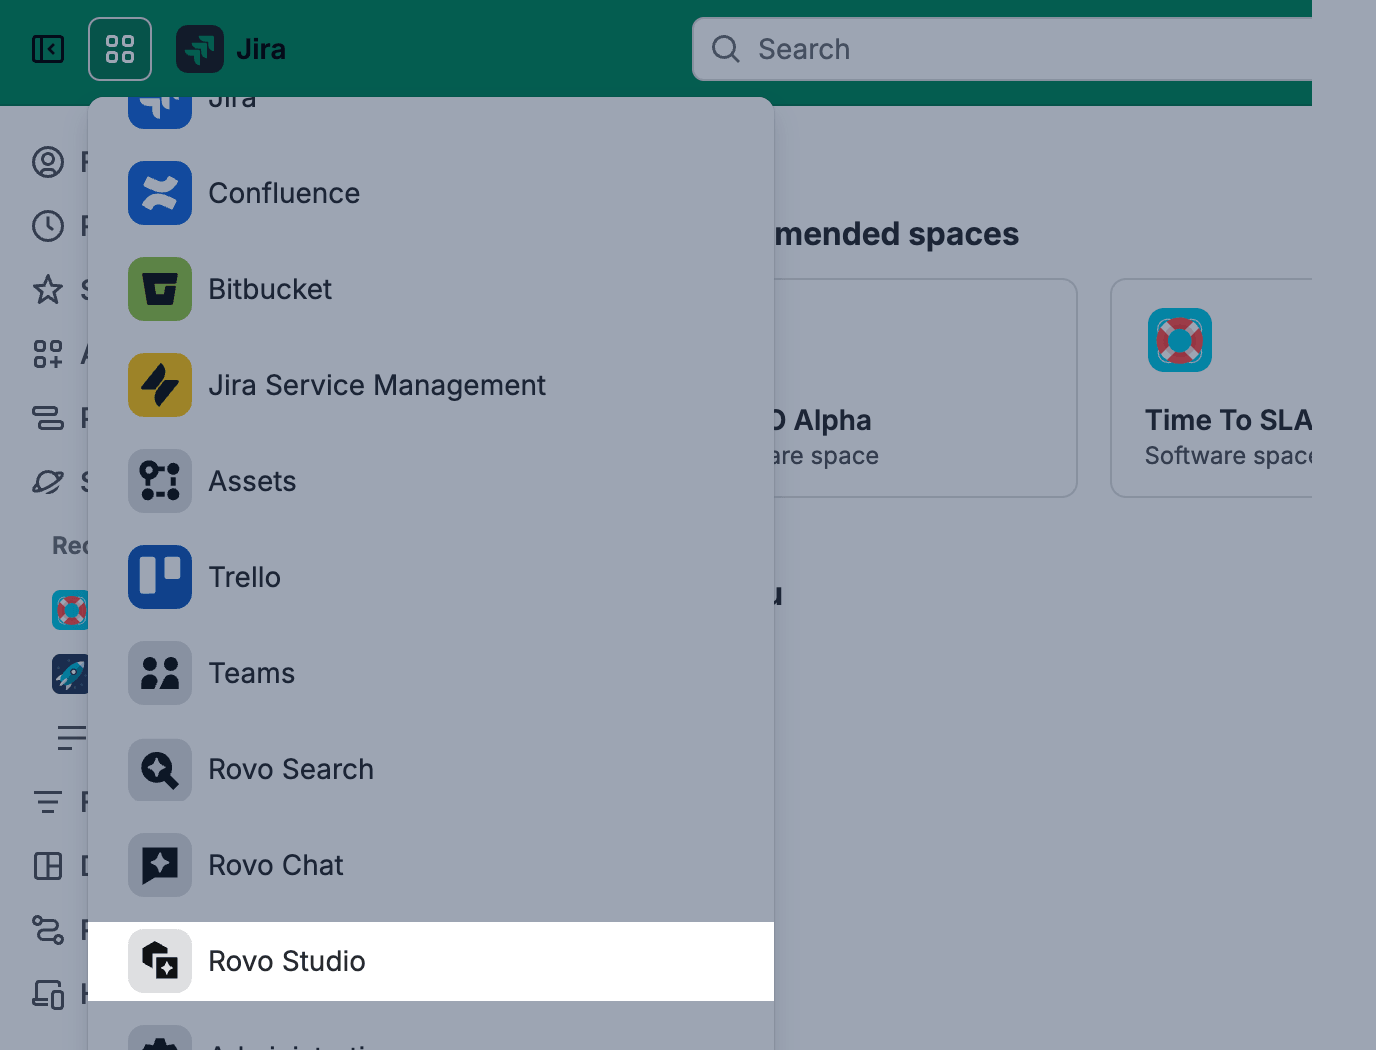Click the Jira logo in the header
The height and width of the screenshot is (1050, 1376).
tap(200, 49)
